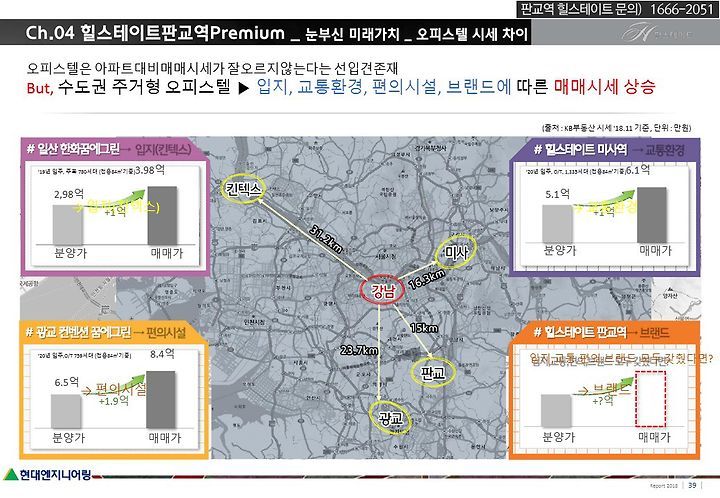This screenshot has width=720, height=498.
Task: Click the 6.1억 price value
Action: (638, 170)
